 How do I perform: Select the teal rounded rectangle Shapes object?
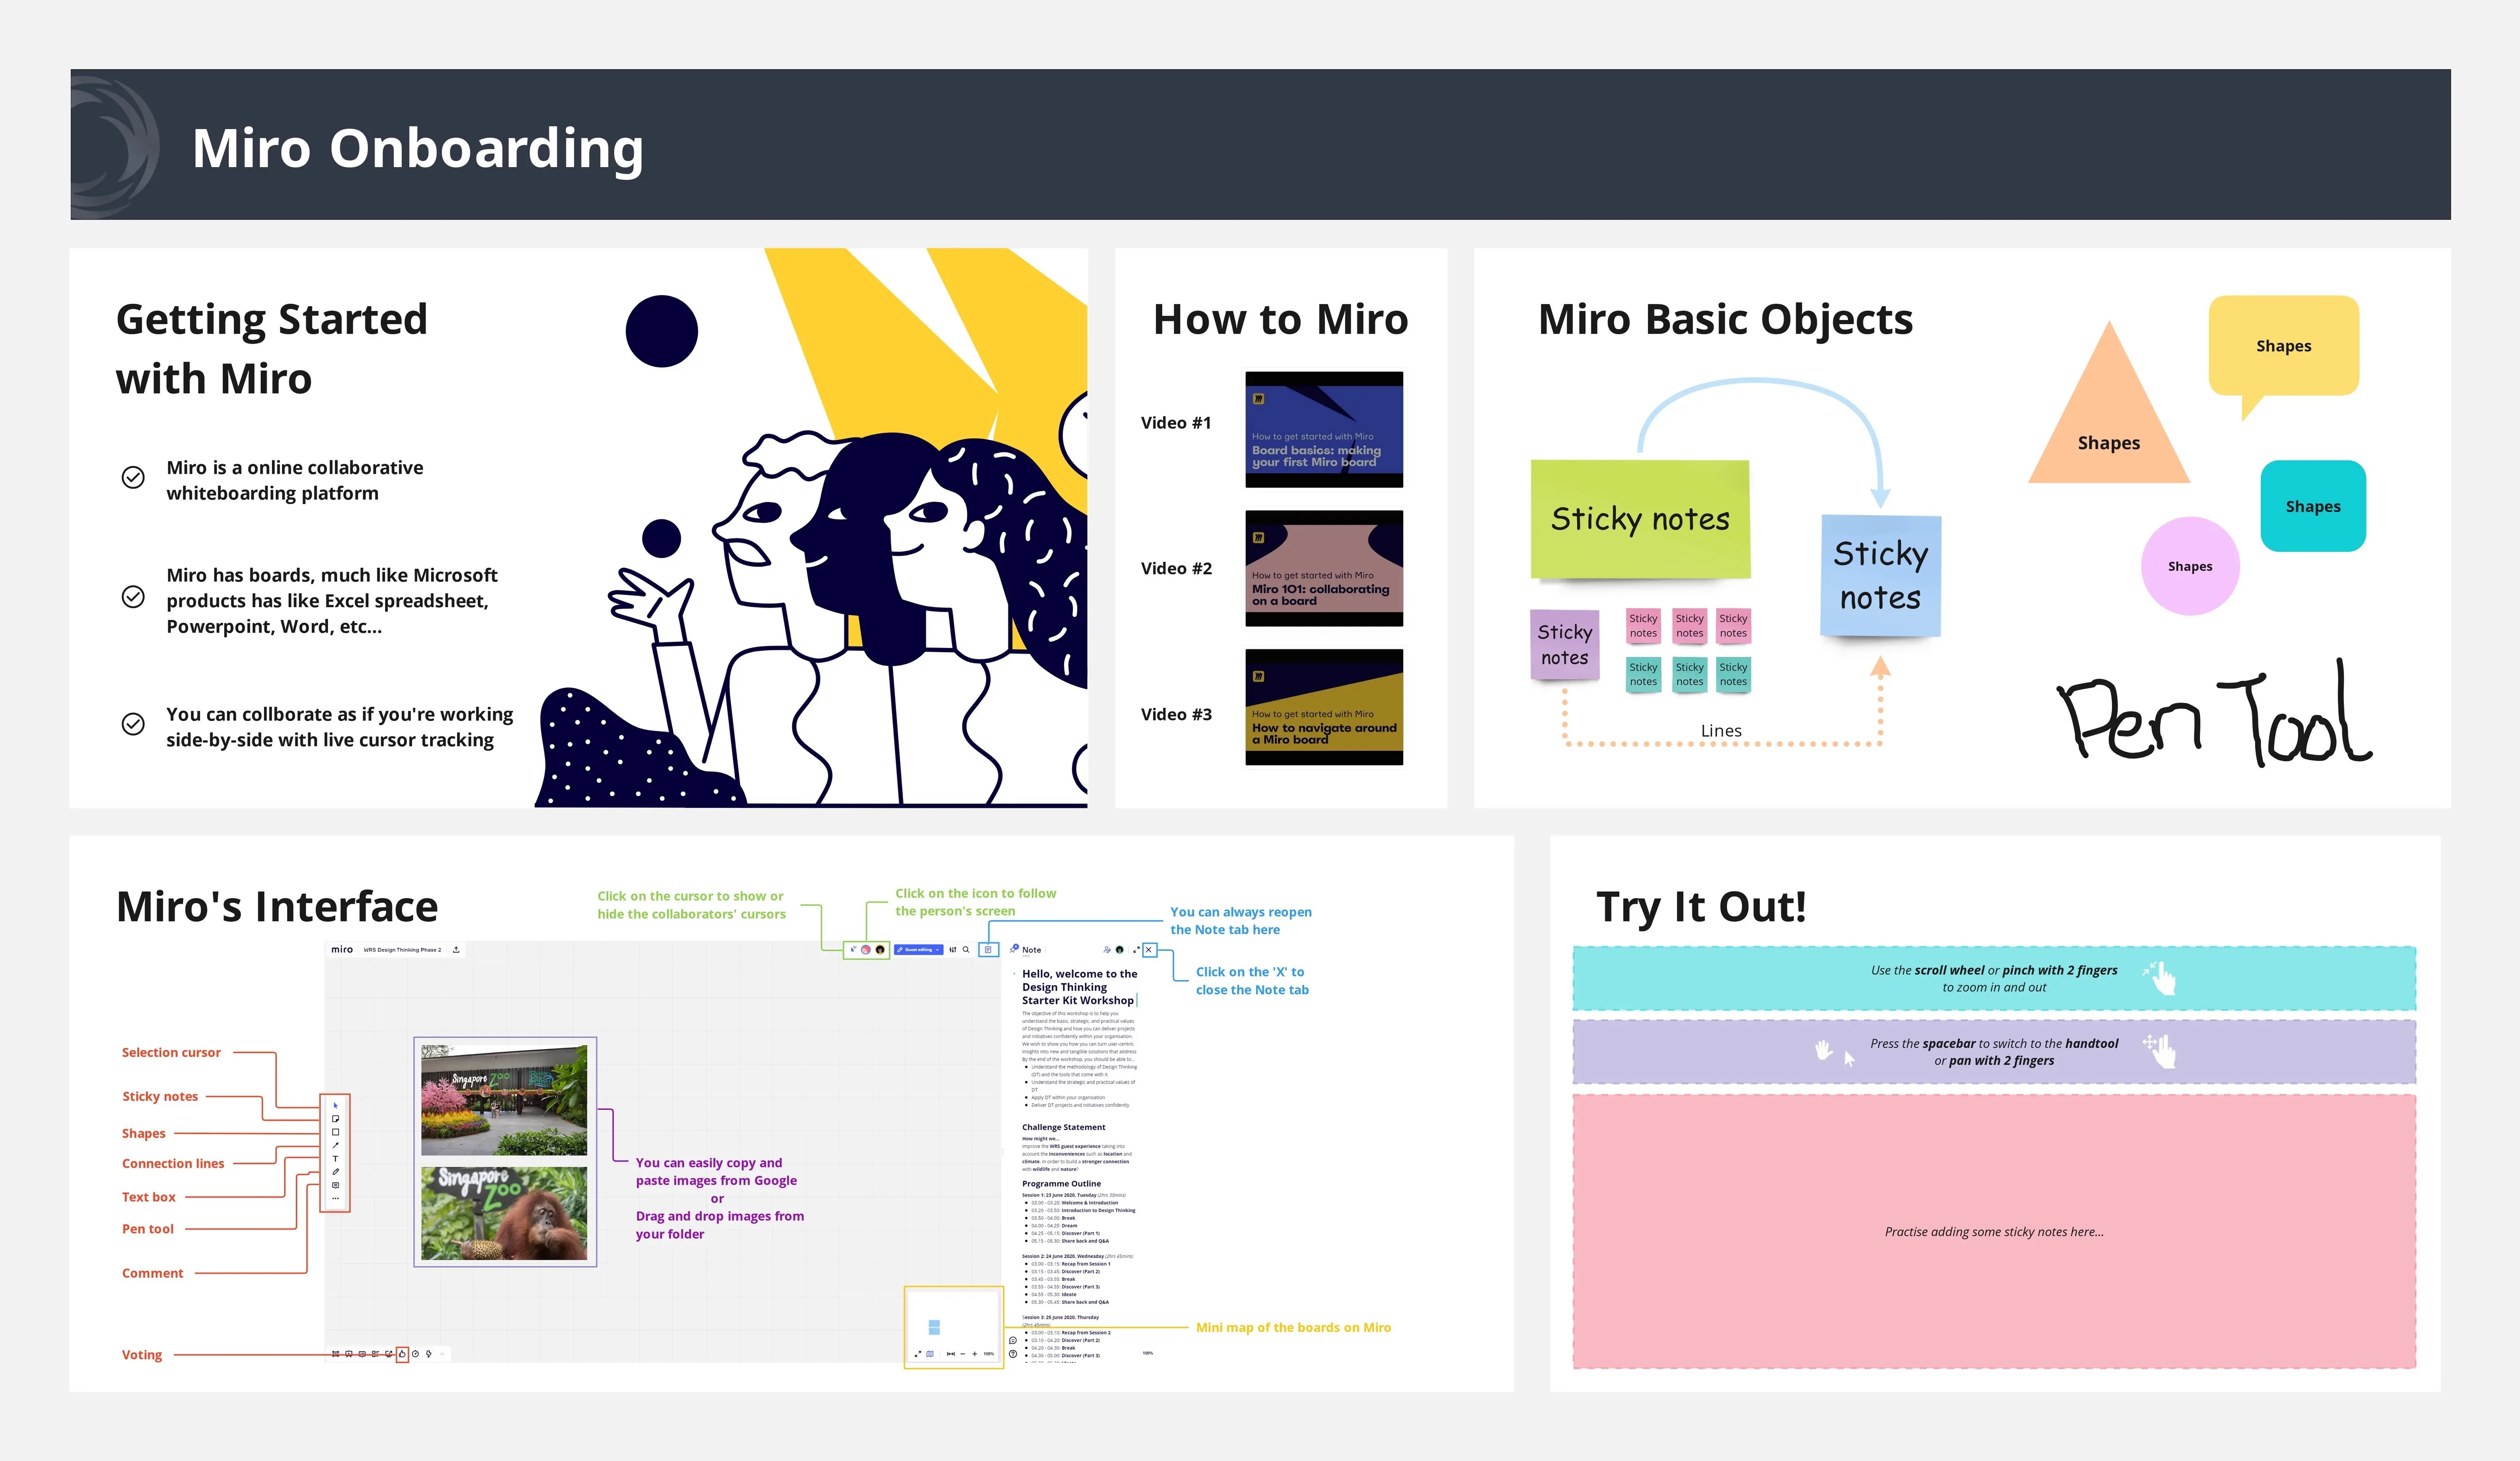[2313, 506]
